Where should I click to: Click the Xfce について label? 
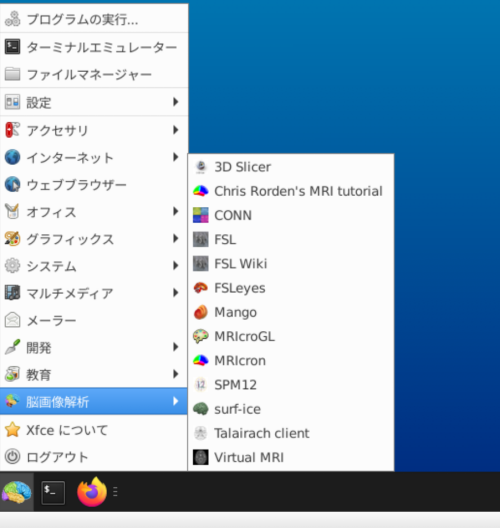[67, 430]
